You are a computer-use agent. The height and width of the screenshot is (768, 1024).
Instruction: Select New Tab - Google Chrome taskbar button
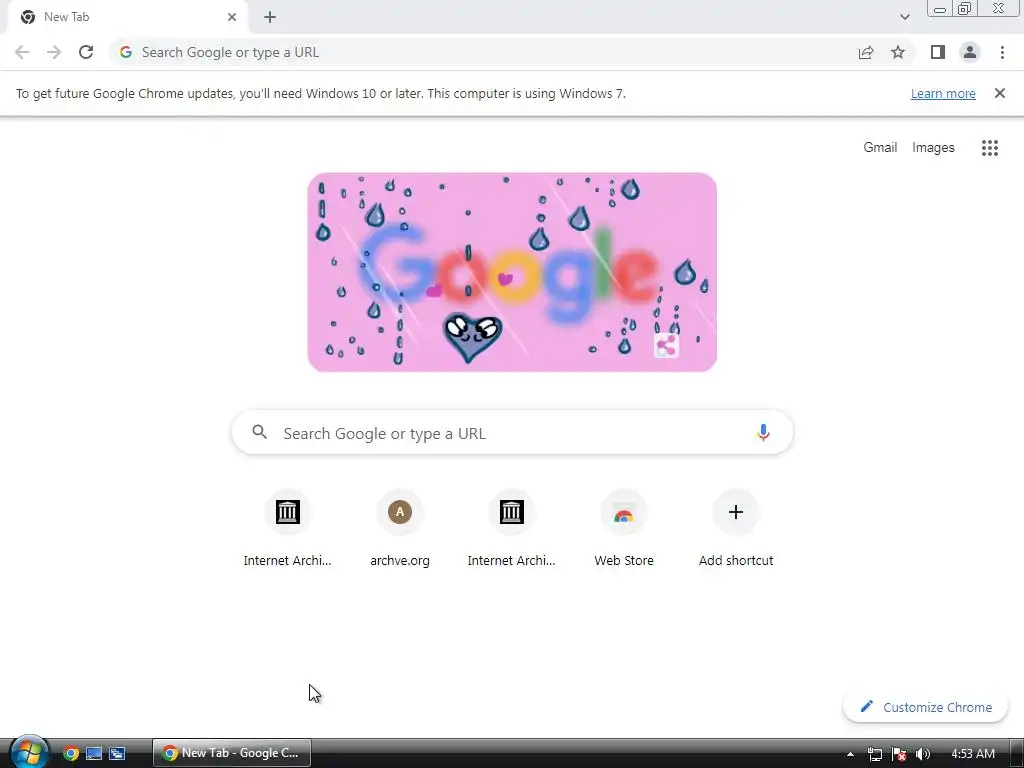coord(232,753)
